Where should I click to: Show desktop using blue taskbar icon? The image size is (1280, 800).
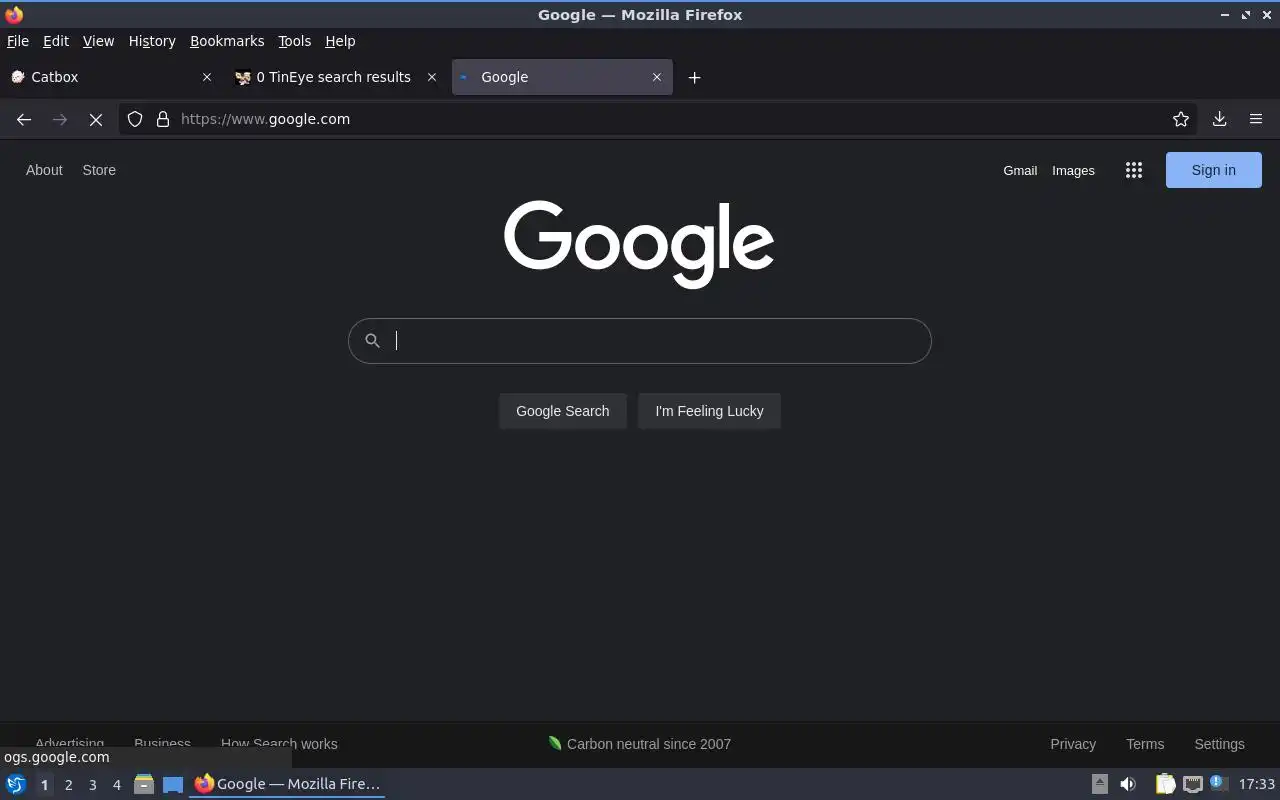(173, 784)
